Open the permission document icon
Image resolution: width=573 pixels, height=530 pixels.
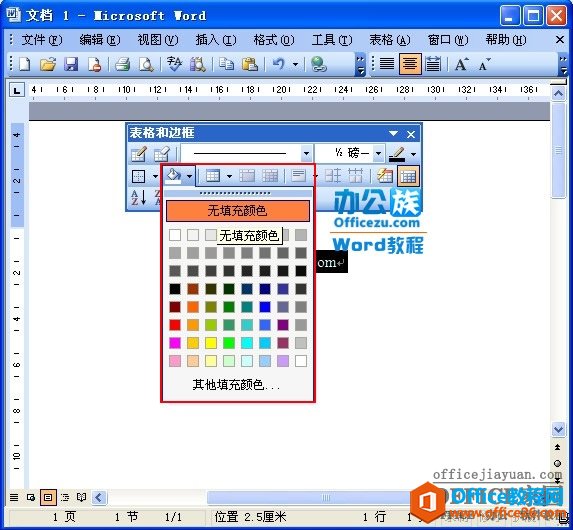coord(94,64)
